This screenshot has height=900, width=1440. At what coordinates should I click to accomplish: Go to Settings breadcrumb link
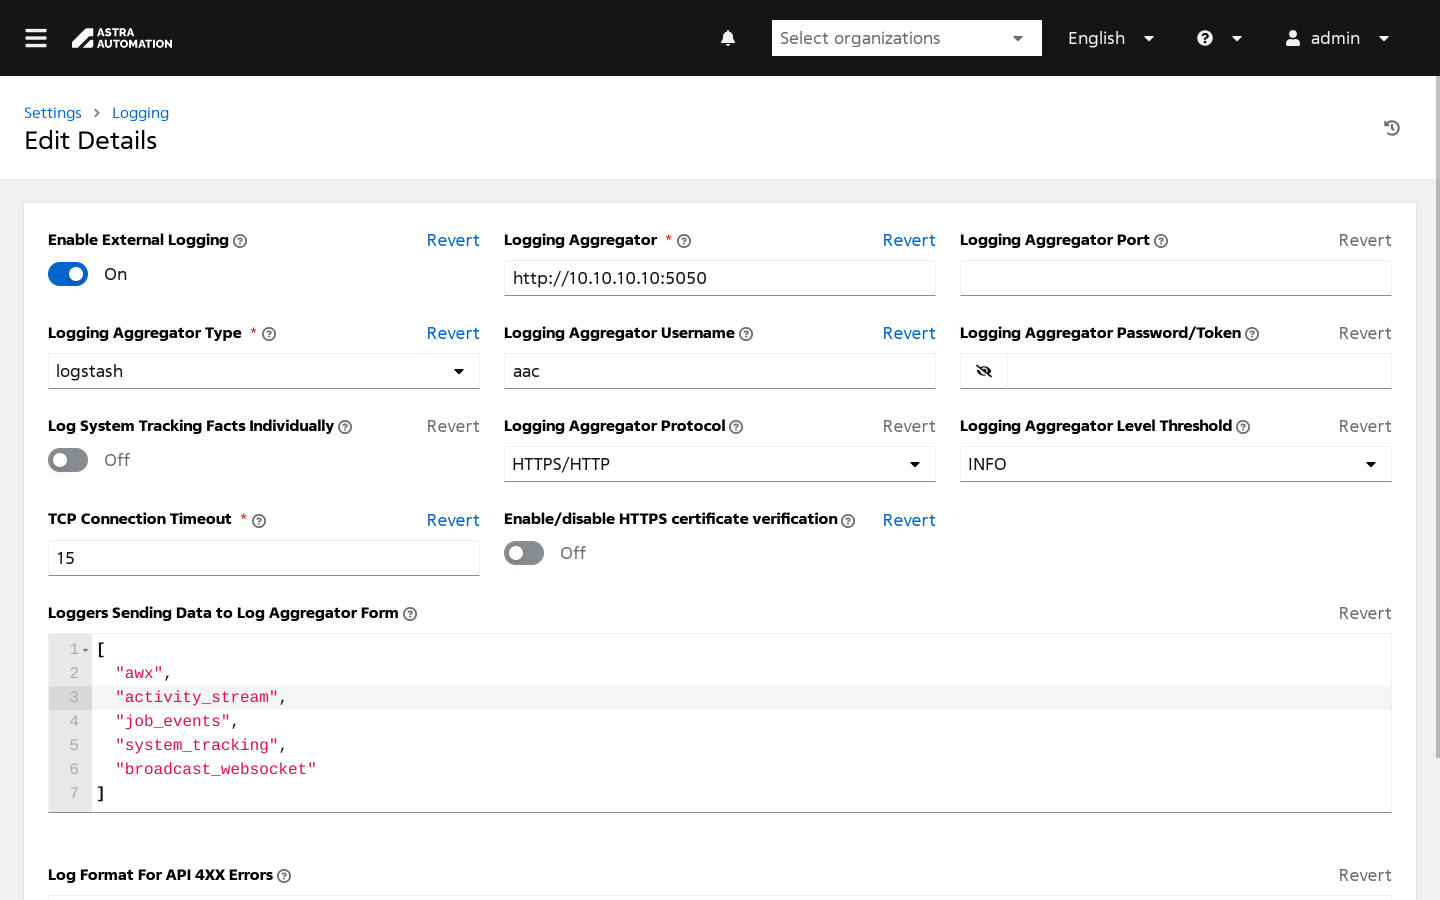point(53,113)
